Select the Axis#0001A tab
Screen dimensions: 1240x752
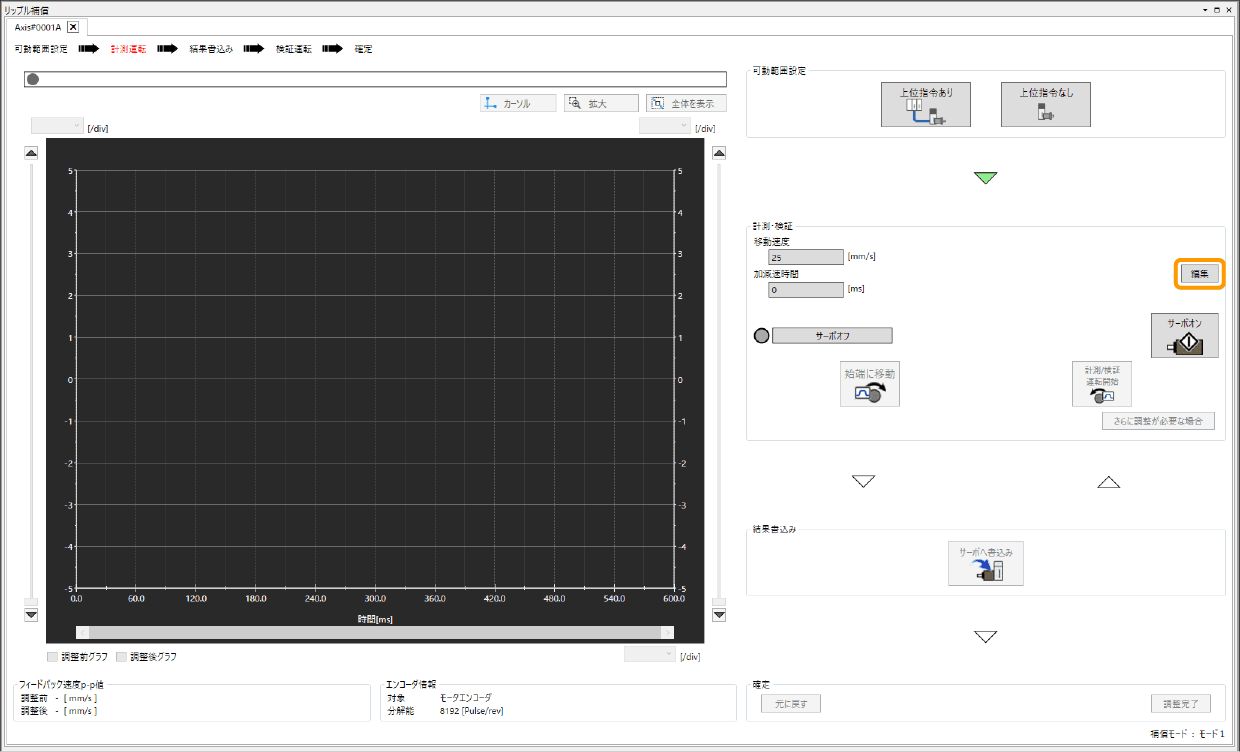pos(38,27)
